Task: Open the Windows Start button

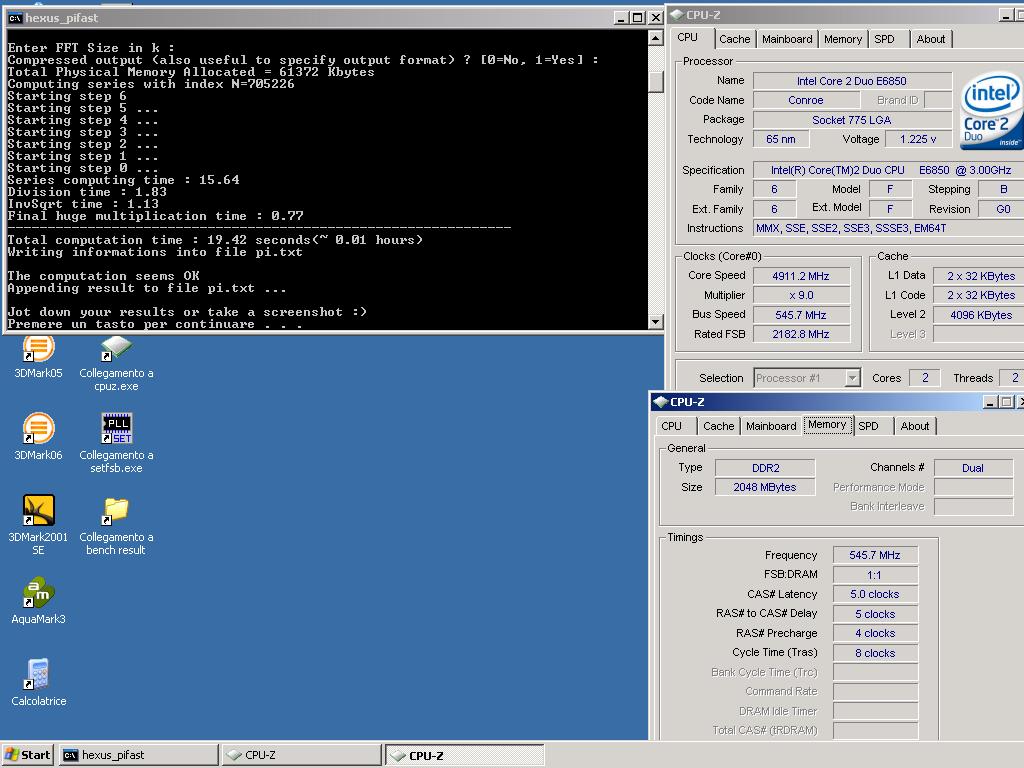Action: [27, 755]
